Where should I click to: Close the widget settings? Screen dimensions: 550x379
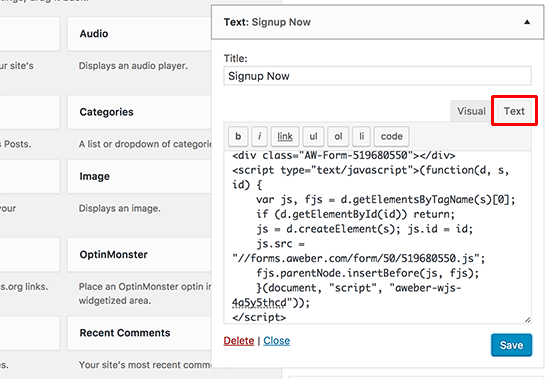point(276,341)
